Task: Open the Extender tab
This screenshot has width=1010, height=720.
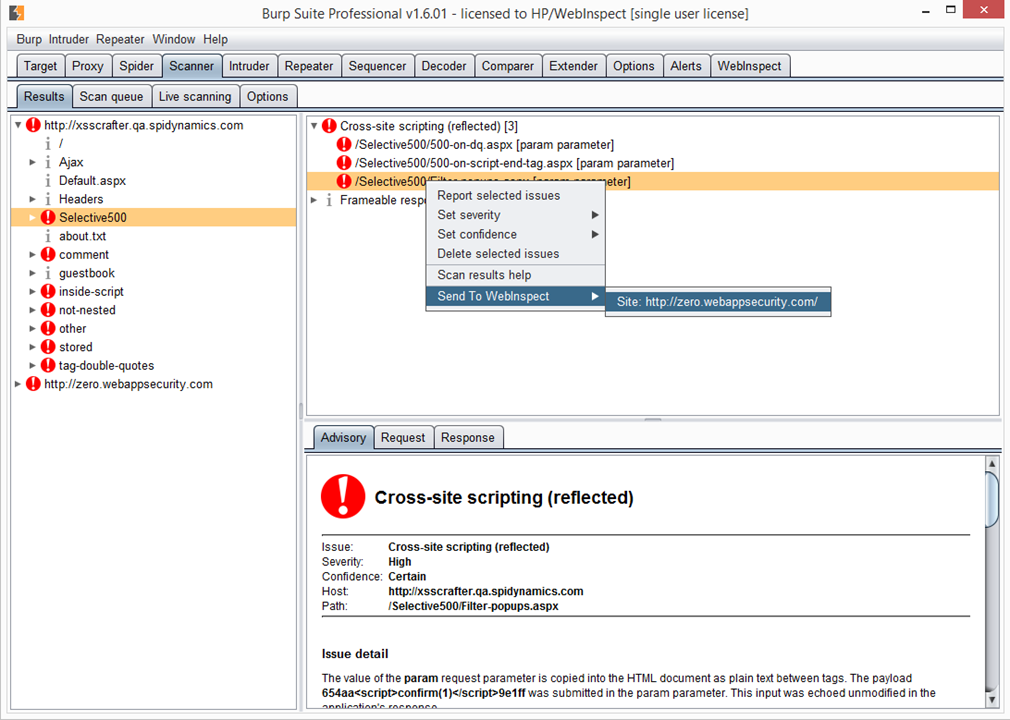Action: [x=573, y=66]
